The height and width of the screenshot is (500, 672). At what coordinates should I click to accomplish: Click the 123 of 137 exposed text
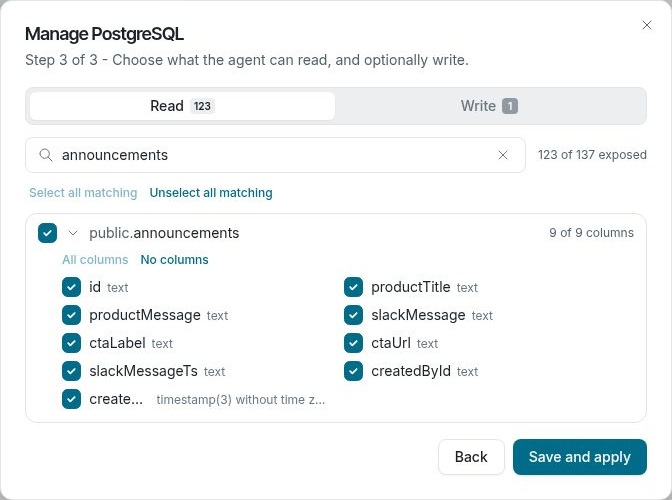(592, 155)
